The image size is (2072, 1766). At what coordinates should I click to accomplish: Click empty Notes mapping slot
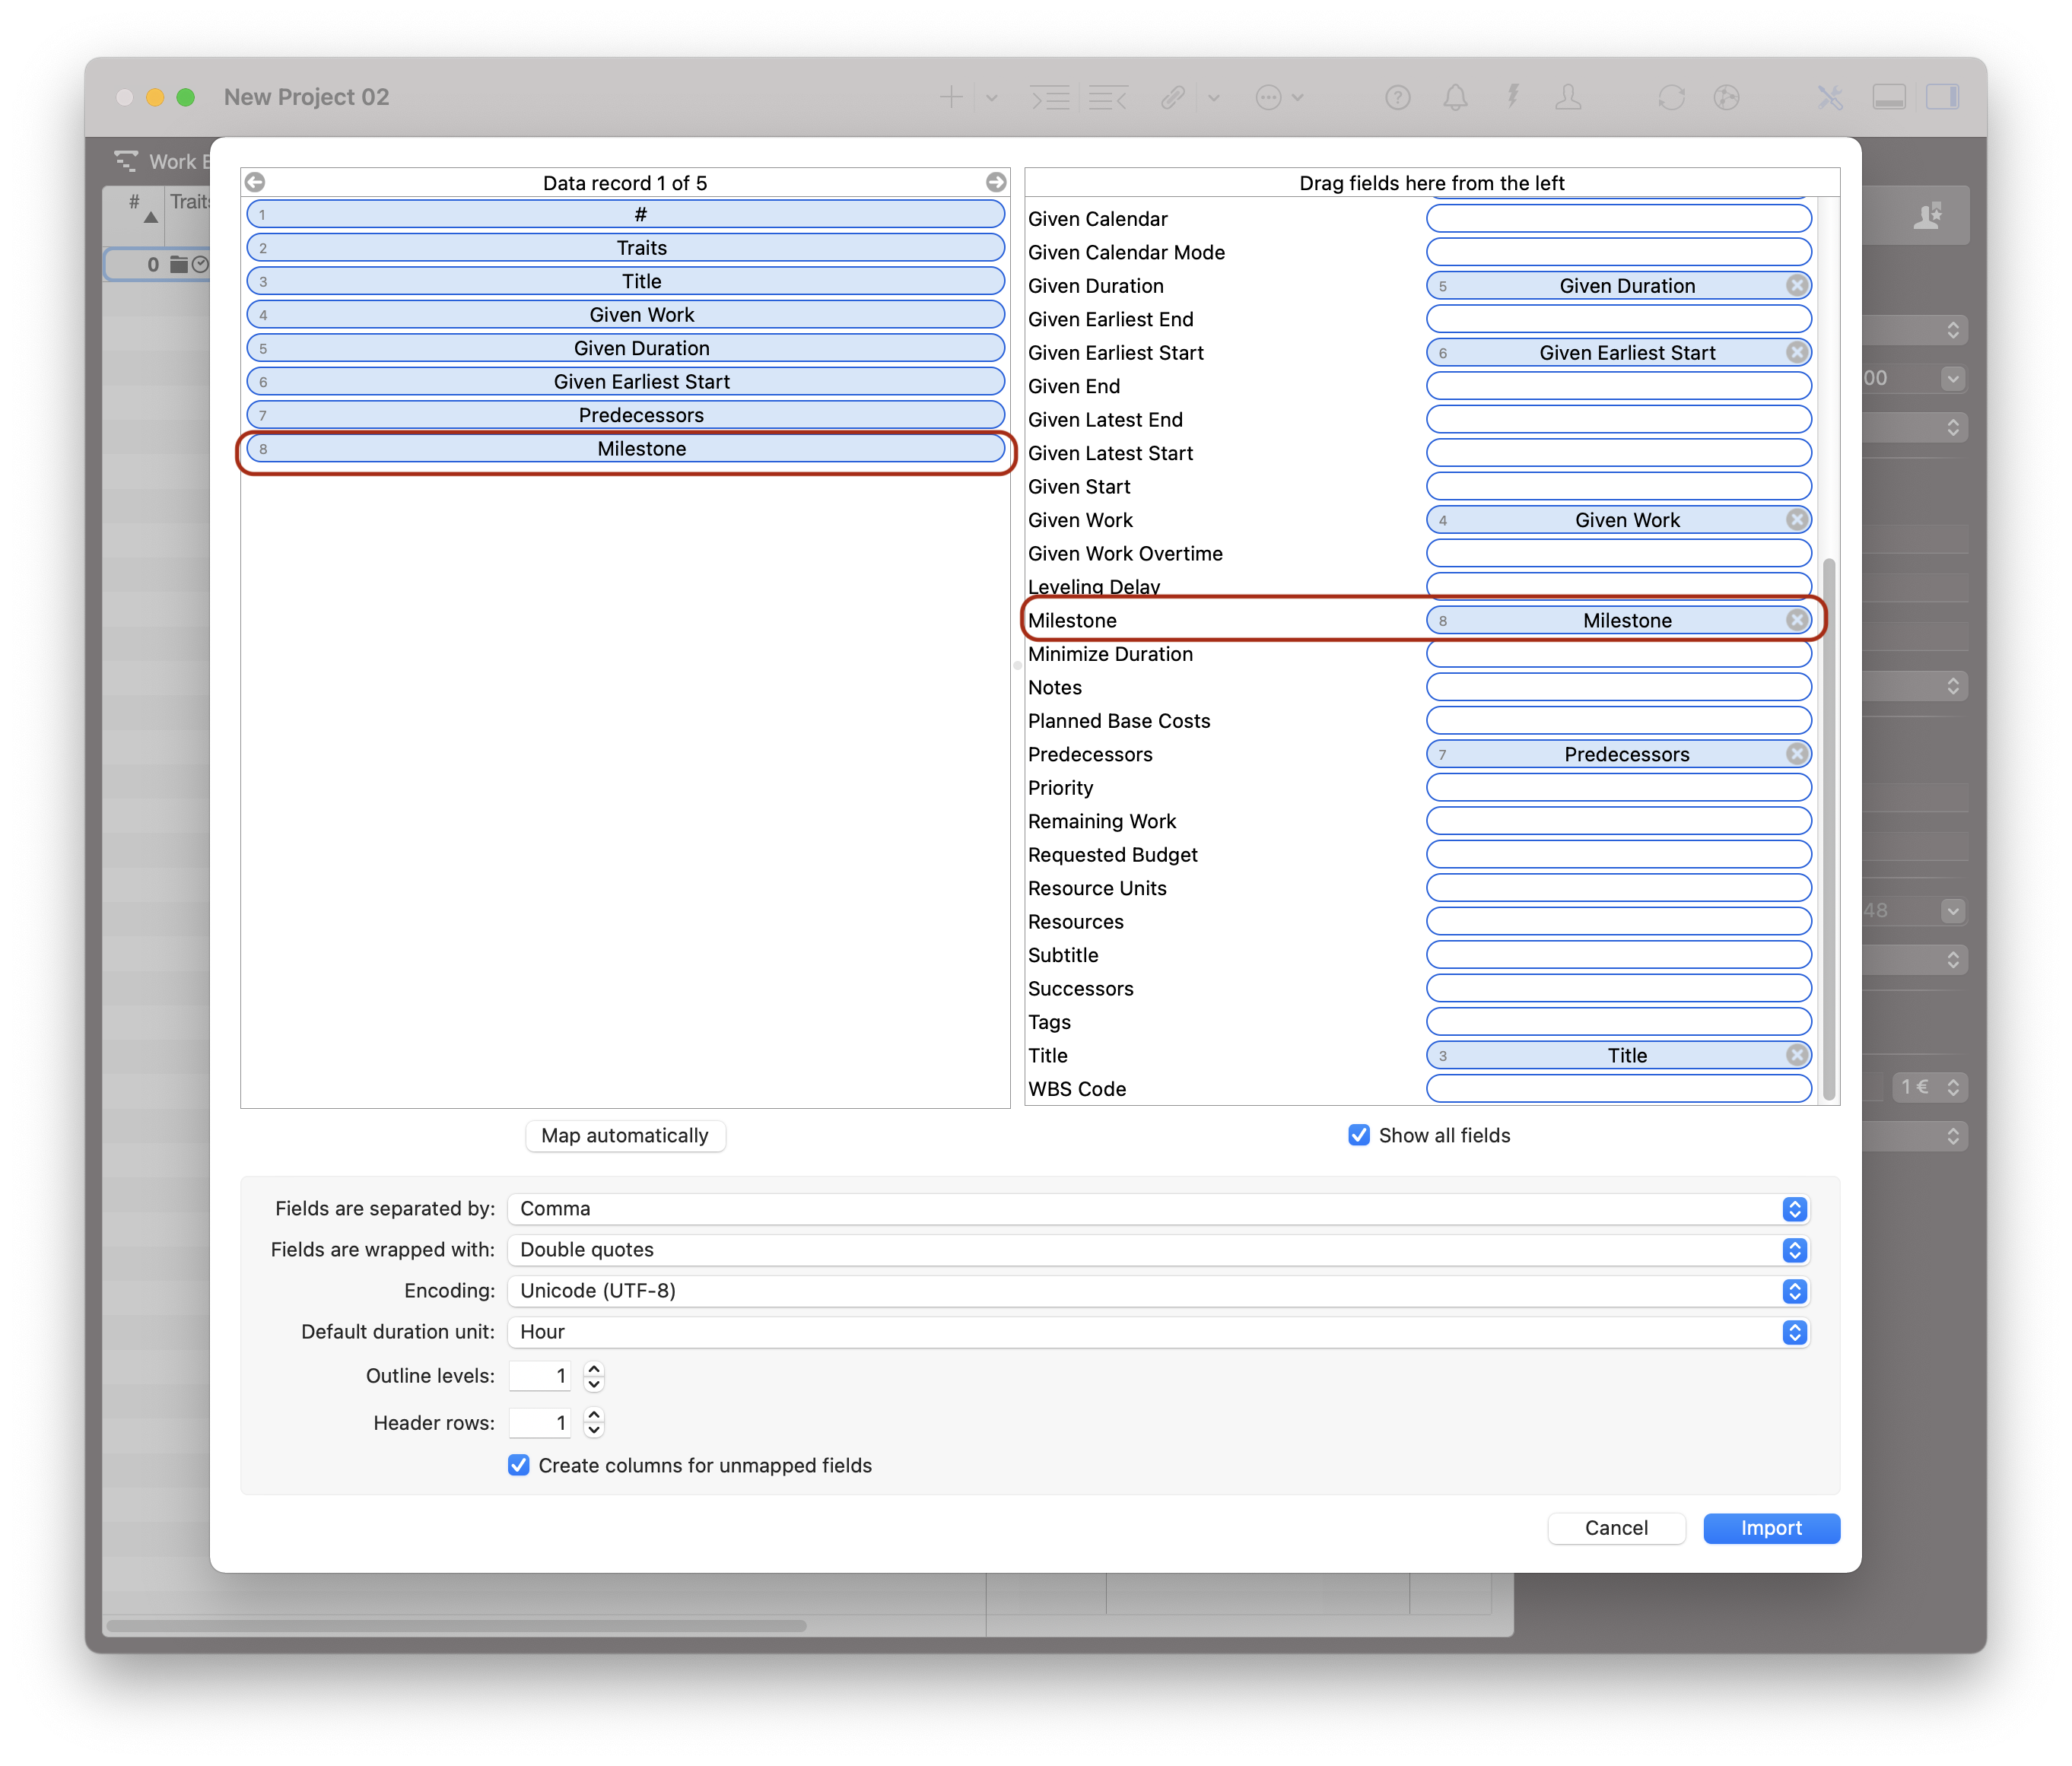tap(1619, 687)
